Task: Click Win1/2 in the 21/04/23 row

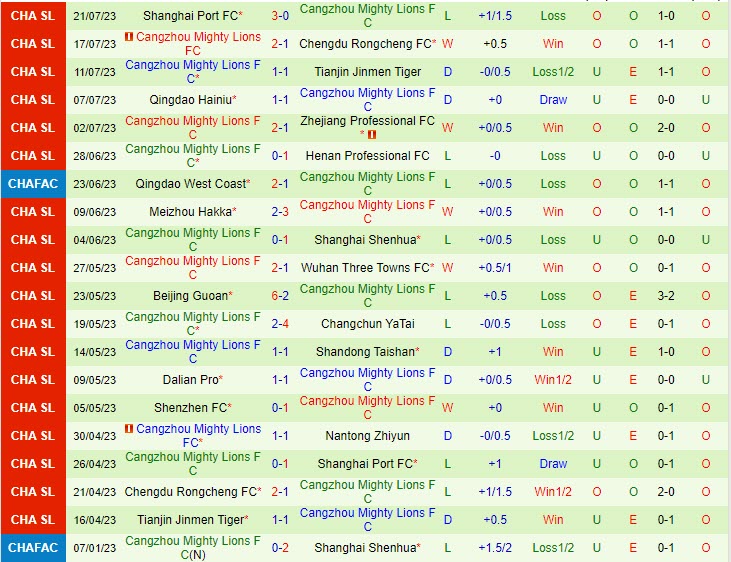Action: tap(553, 492)
